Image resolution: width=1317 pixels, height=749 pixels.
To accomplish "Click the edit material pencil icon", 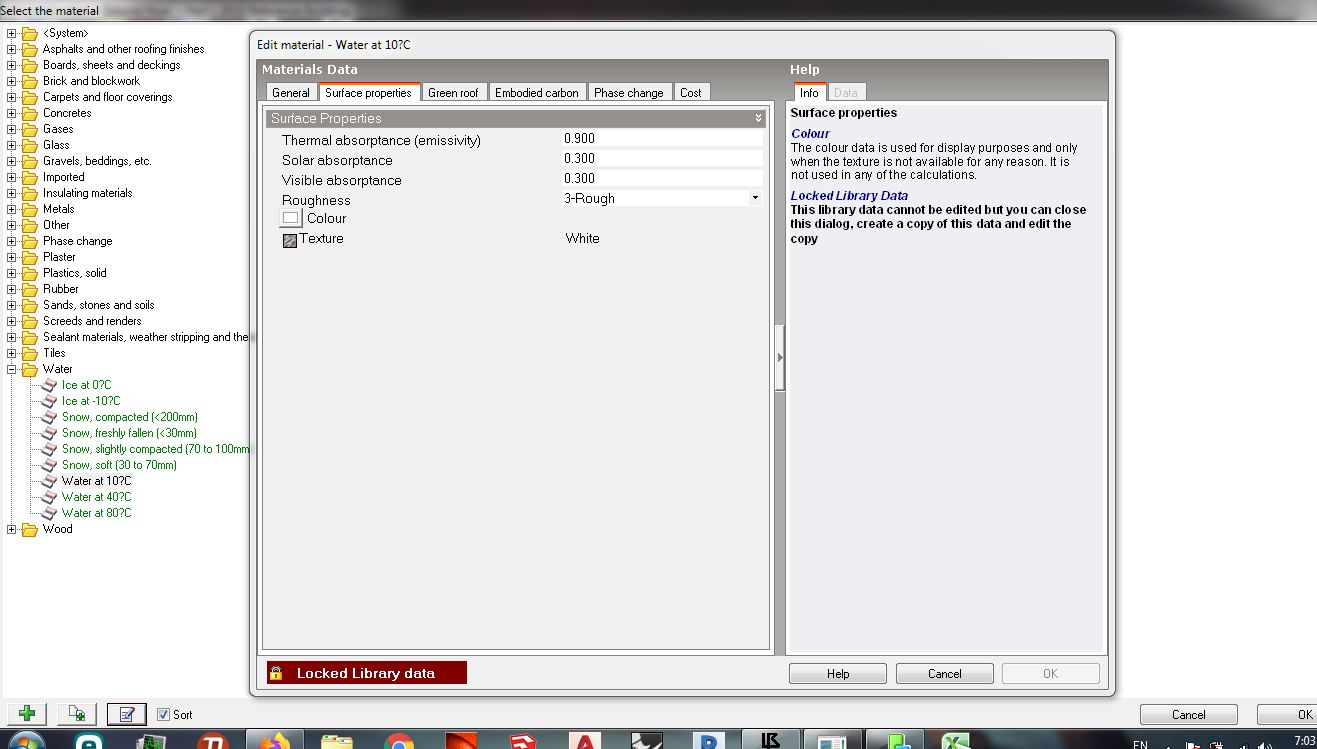I will pyautogui.click(x=127, y=713).
